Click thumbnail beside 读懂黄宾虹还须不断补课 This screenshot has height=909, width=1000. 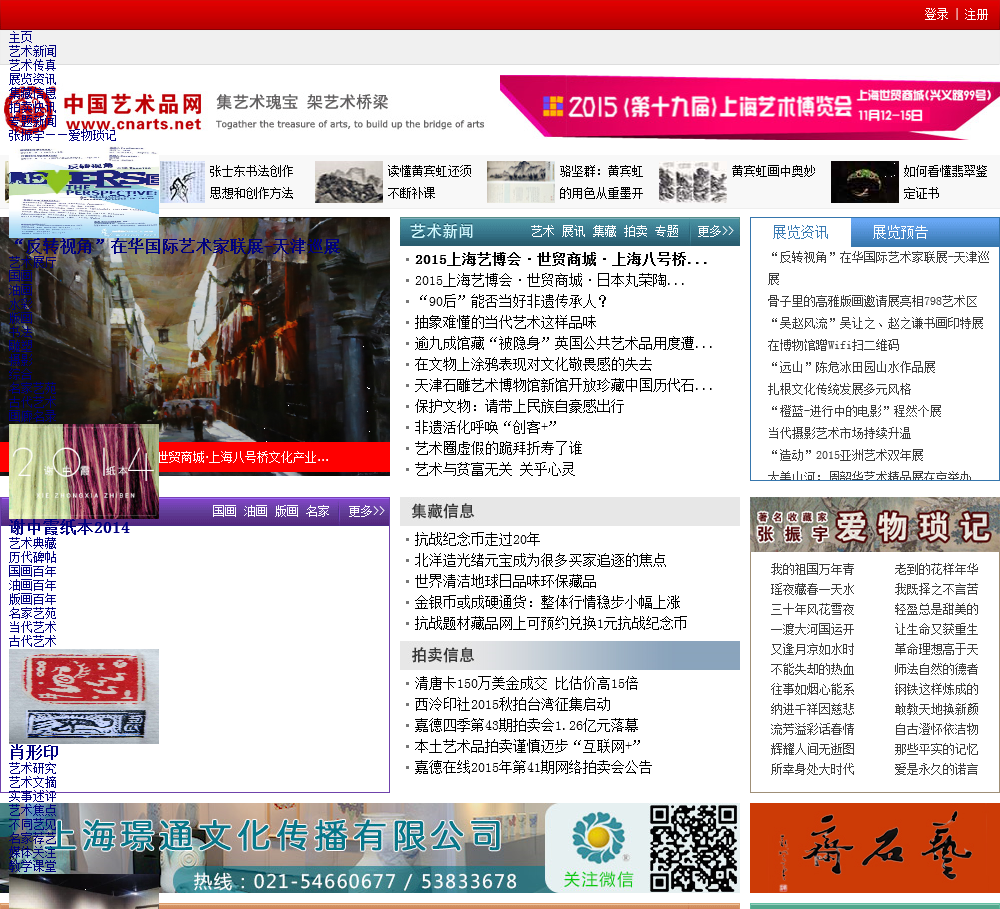click(x=349, y=182)
